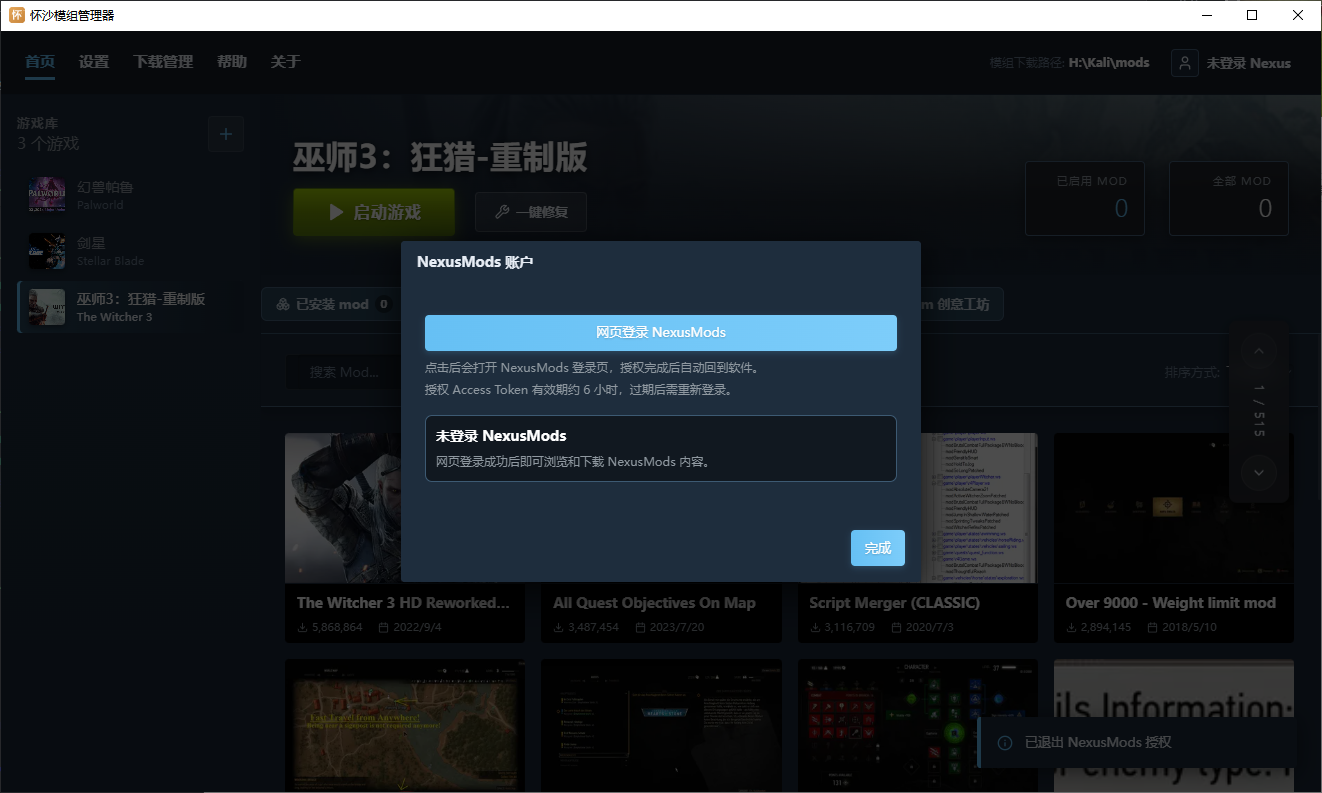Screen dimensions: 1322x793
Task: Click the 一键修复 repair button
Action: [x=531, y=212]
